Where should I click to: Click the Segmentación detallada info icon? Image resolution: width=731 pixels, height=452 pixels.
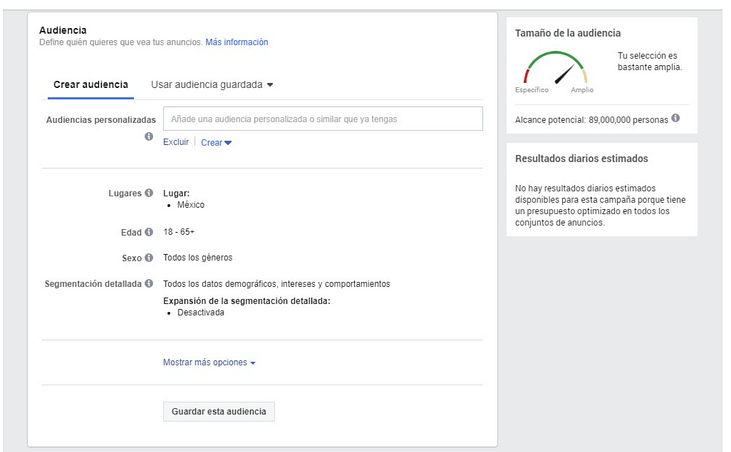click(x=149, y=284)
